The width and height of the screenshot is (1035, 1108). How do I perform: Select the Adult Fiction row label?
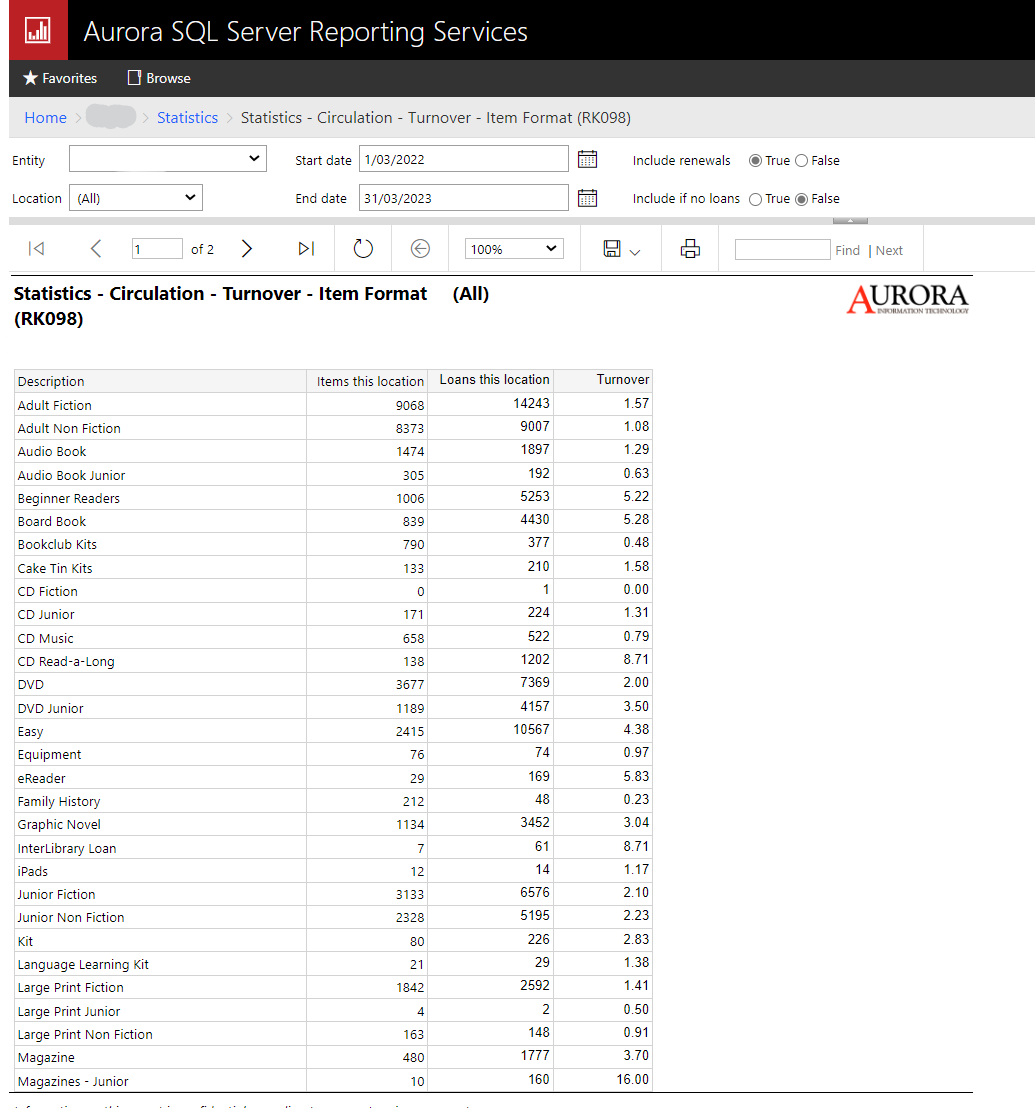54,406
